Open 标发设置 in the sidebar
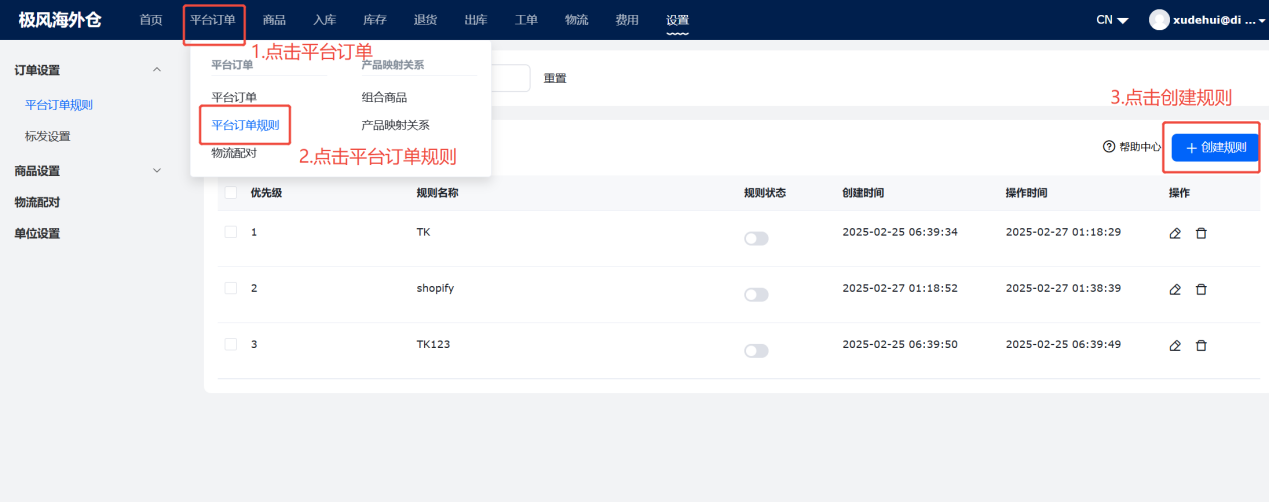This screenshot has width=1269, height=502. point(48,136)
